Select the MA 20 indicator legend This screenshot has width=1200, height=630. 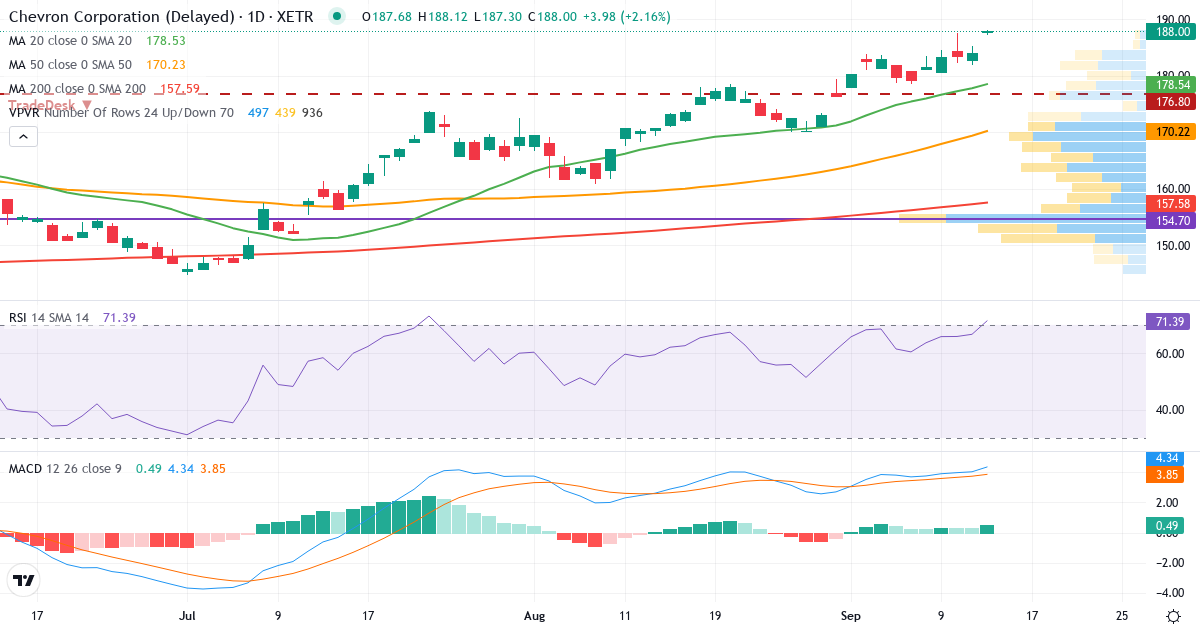pos(70,41)
